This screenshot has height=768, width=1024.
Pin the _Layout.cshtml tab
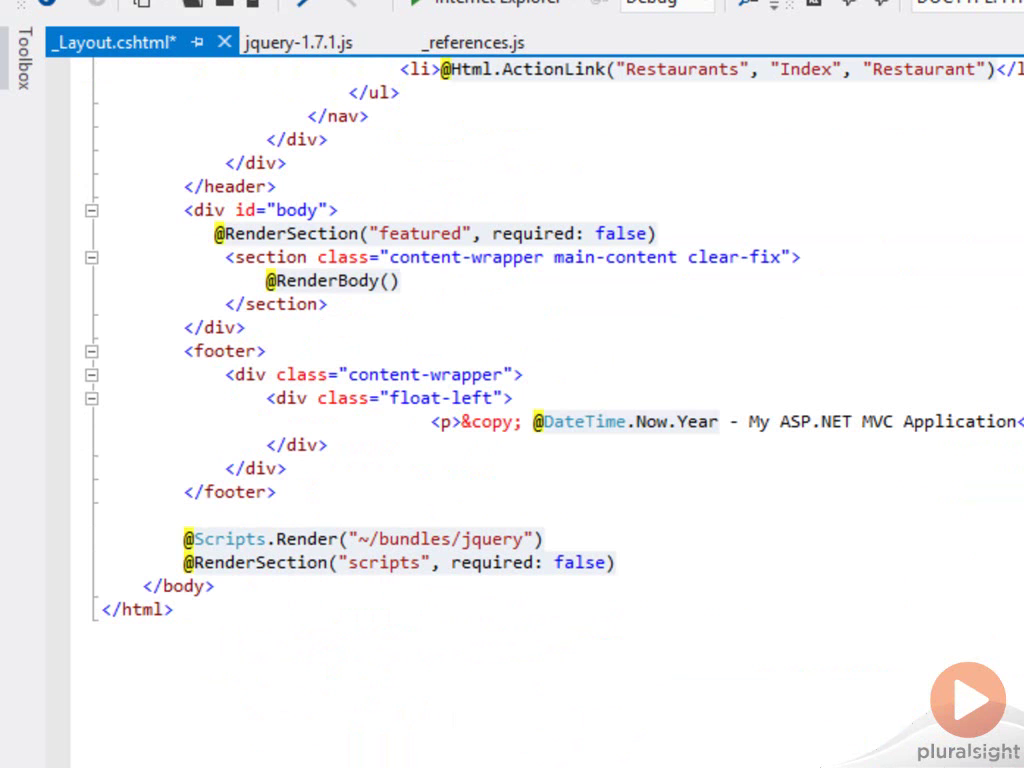tap(198, 42)
